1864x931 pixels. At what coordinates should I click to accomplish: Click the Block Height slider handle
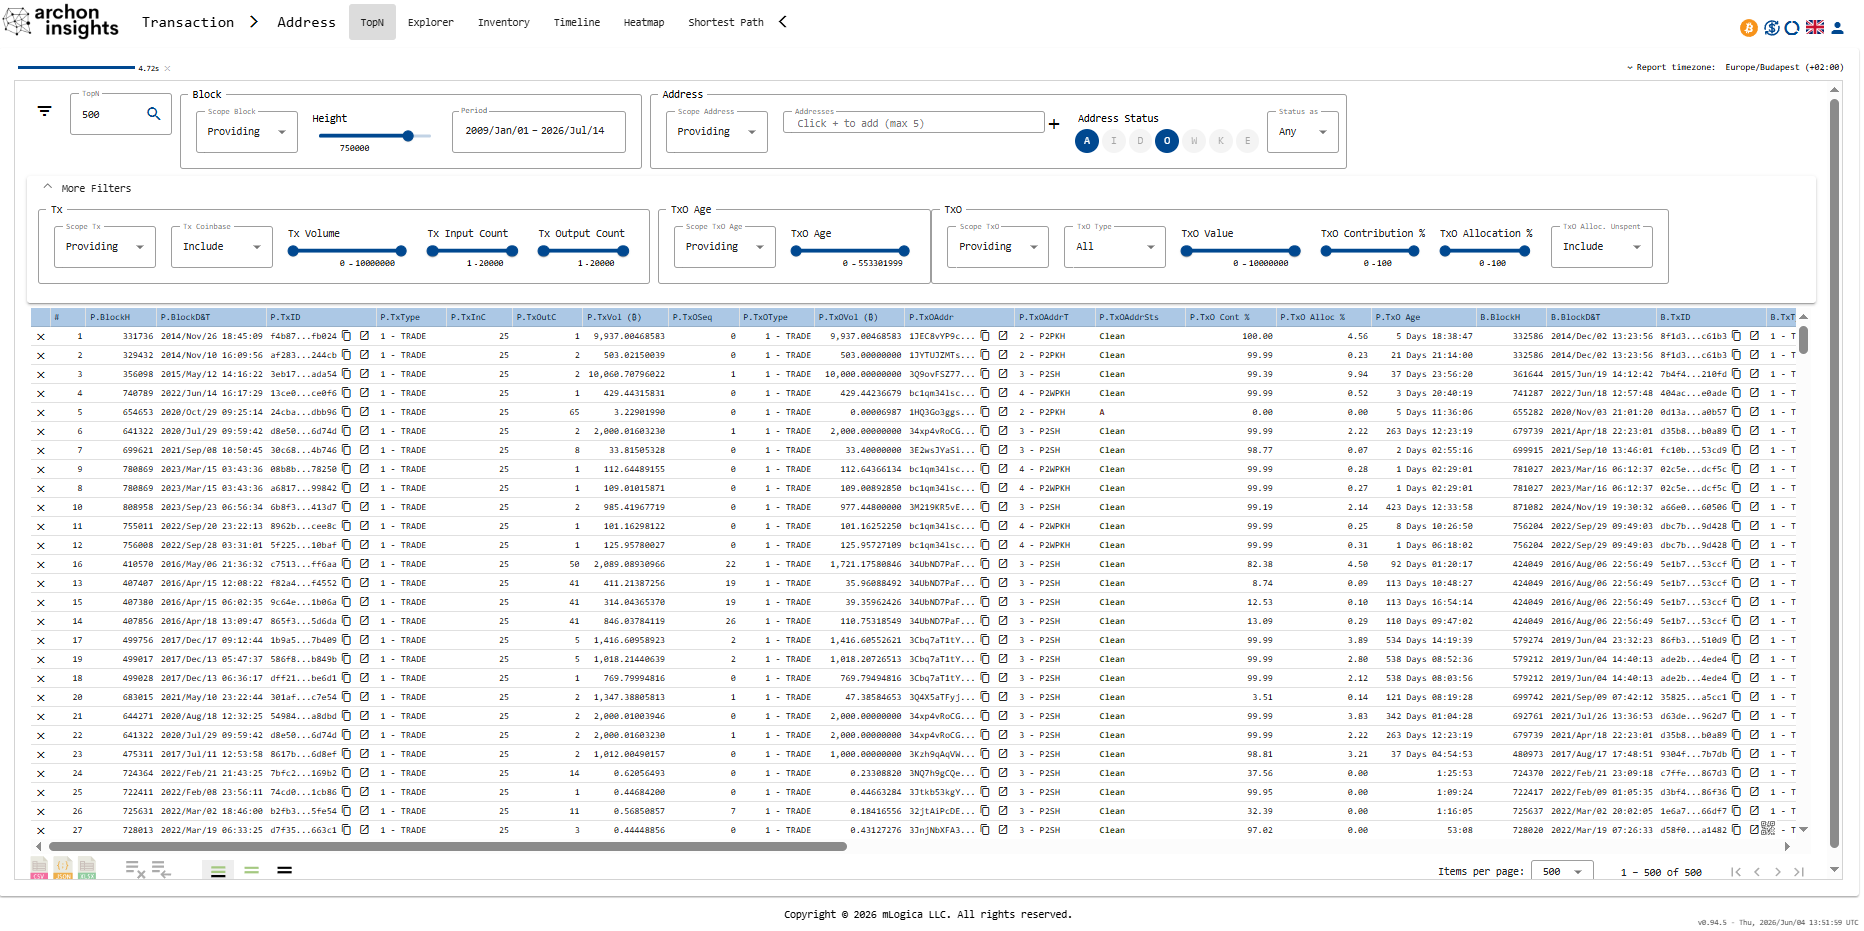(x=408, y=136)
